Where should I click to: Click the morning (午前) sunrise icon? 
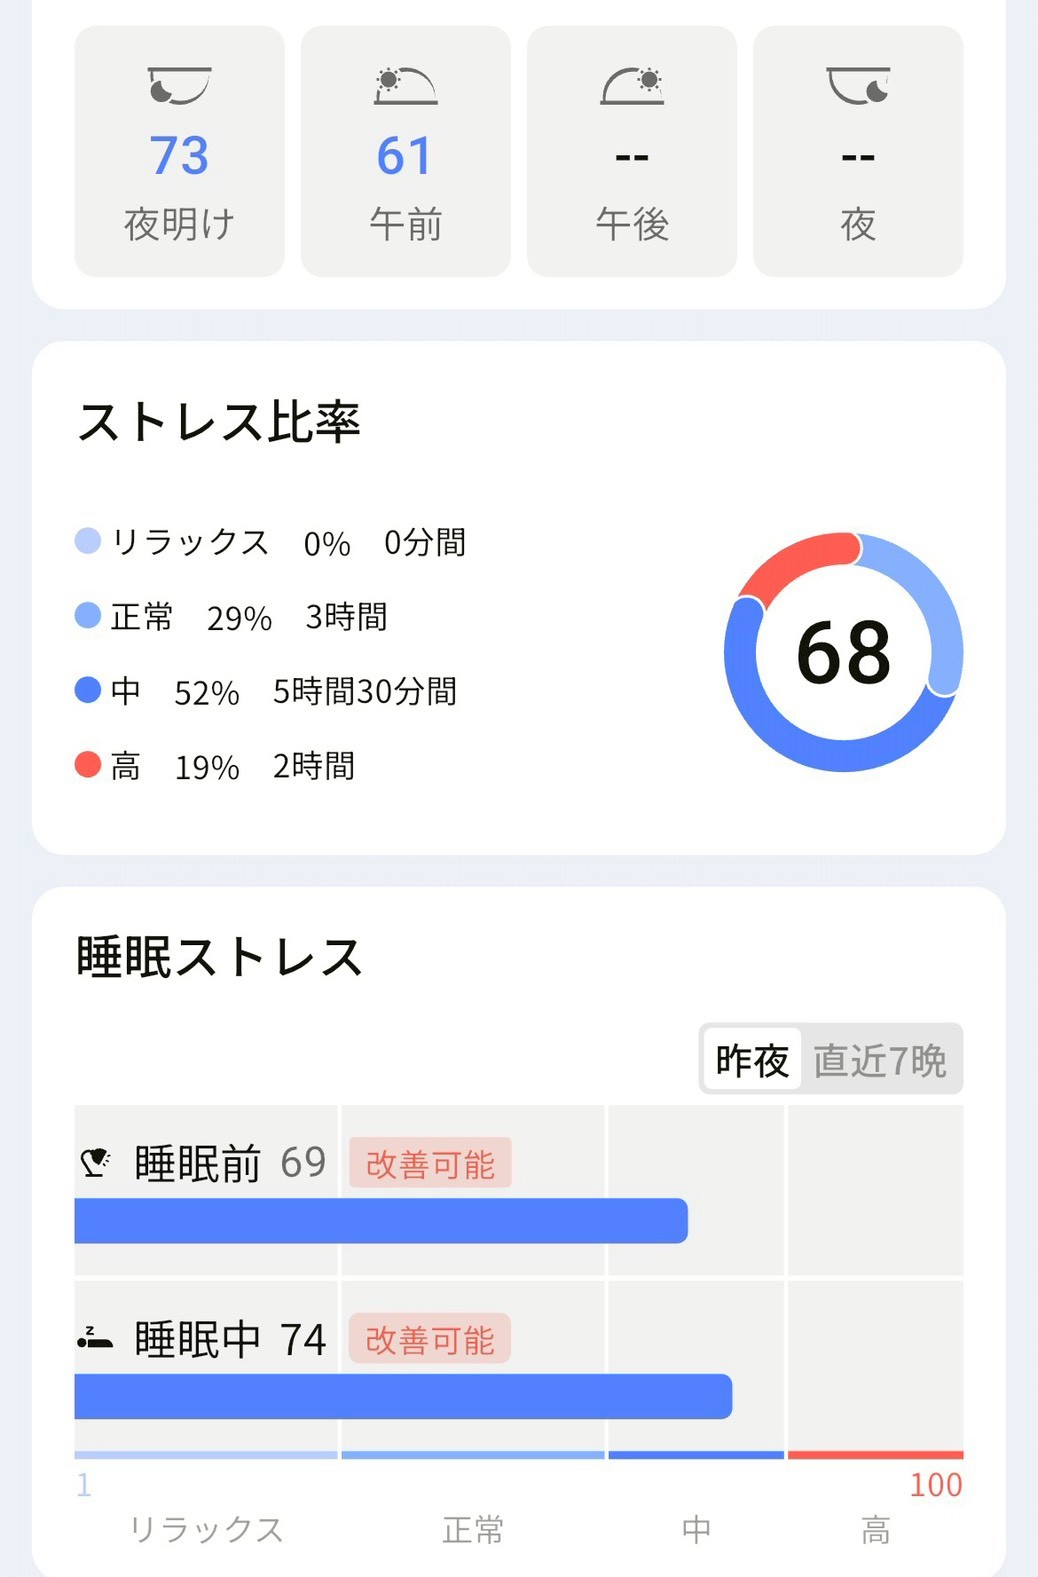coord(405,85)
